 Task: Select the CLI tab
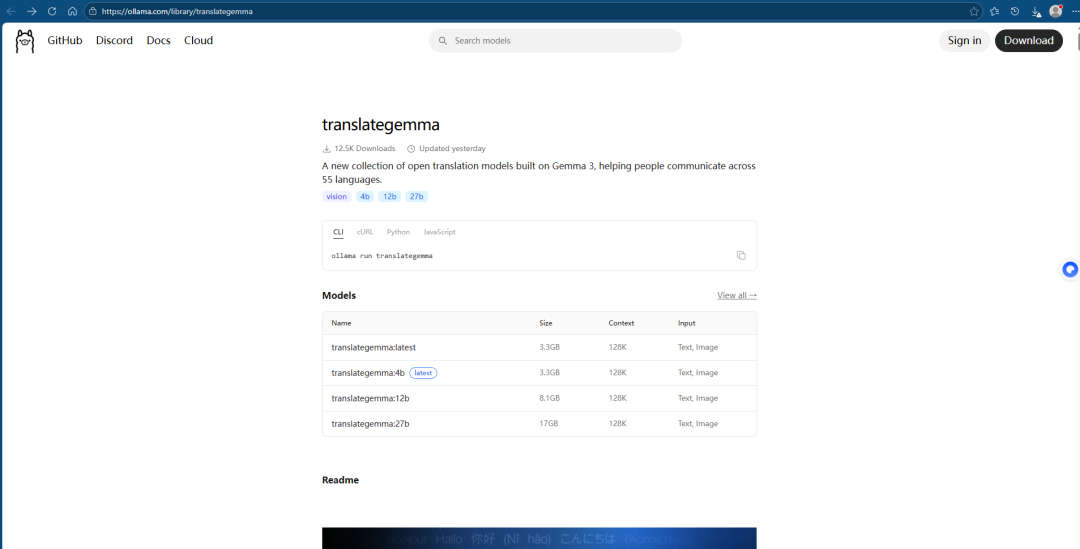338,232
